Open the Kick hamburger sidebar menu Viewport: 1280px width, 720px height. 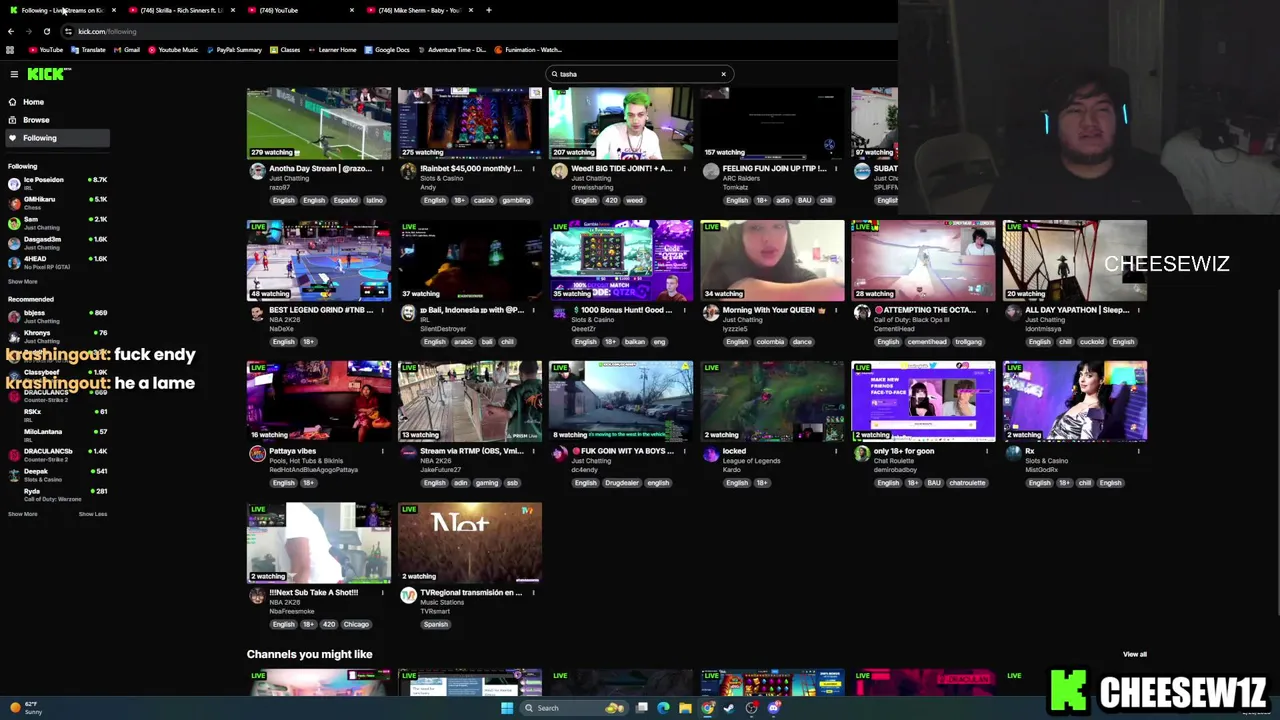[x=14, y=74]
